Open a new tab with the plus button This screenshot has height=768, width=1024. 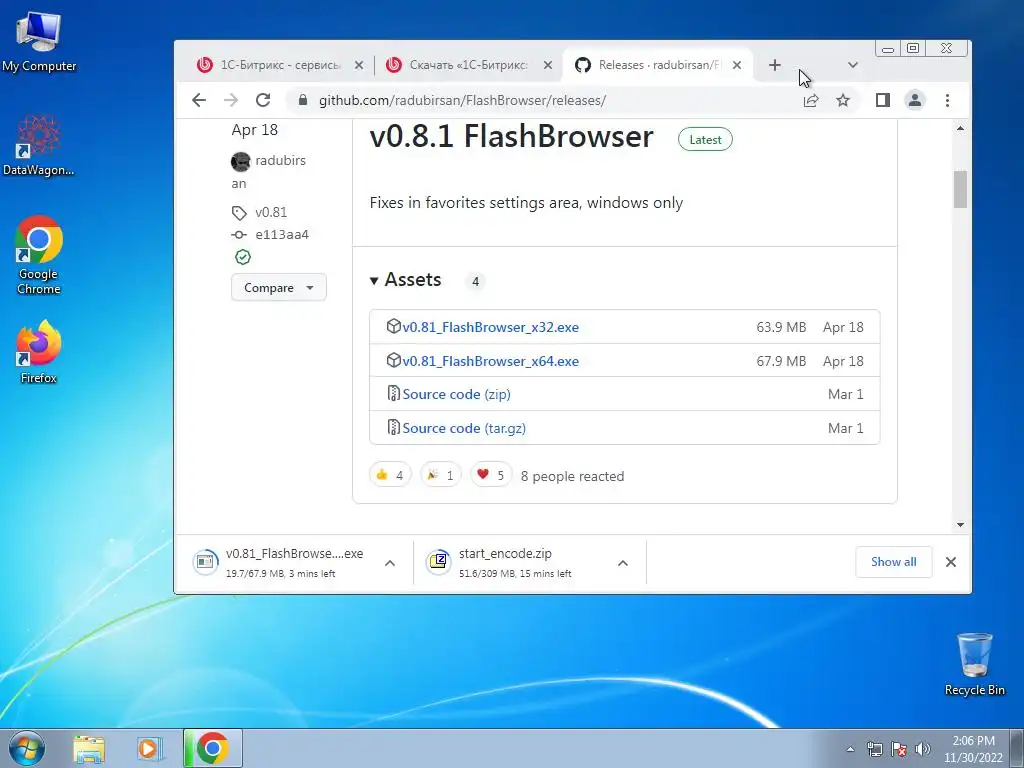tap(775, 65)
